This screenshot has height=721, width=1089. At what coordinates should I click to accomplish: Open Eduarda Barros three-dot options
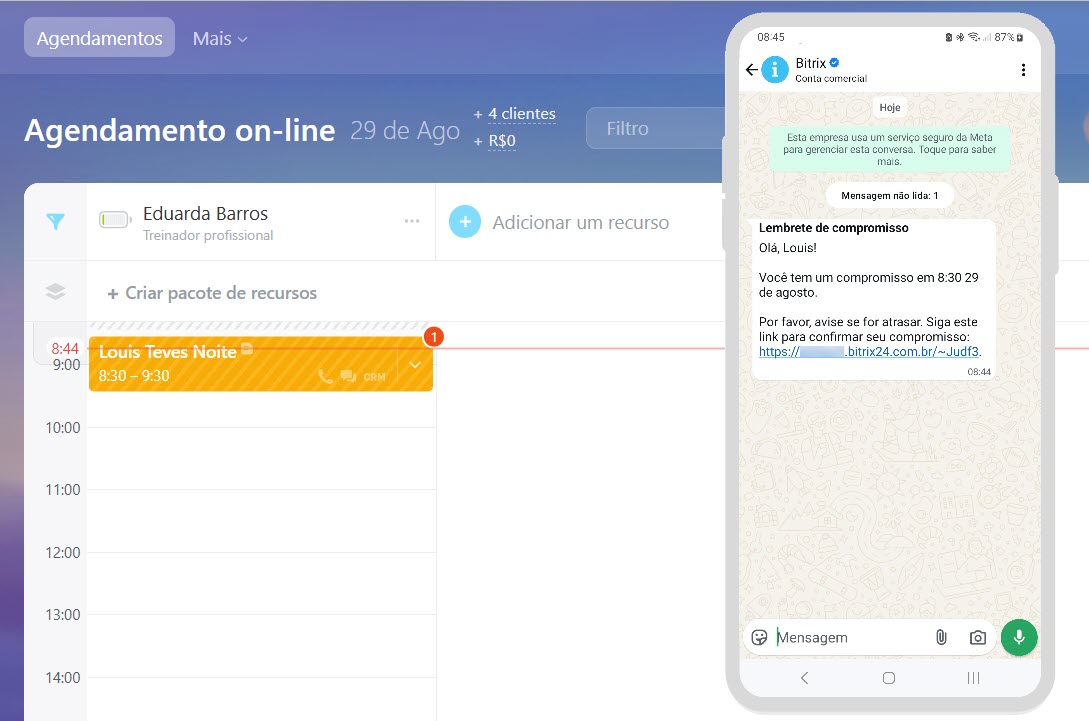(x=412, y=221)
